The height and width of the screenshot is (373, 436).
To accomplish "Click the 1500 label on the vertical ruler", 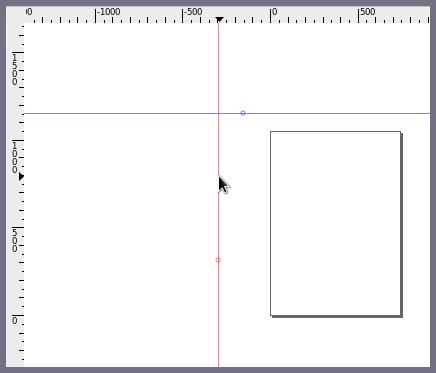I will click(15, 70).
